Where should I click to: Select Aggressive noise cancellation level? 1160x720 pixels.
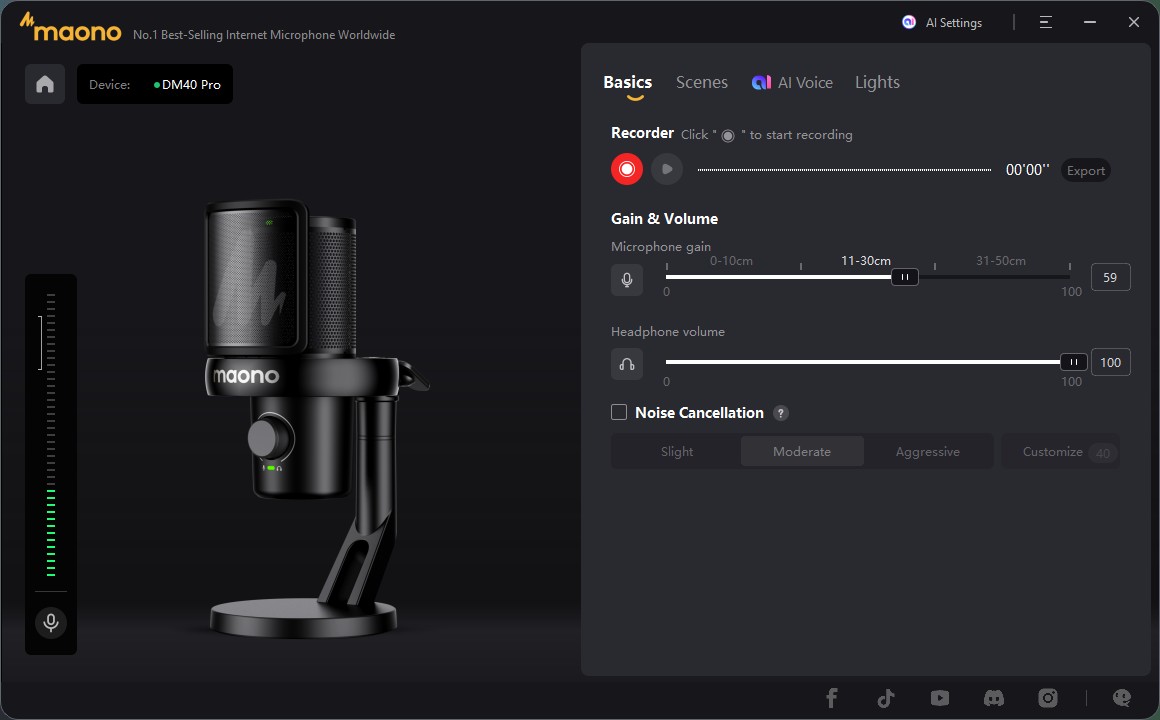pos(927,452)
